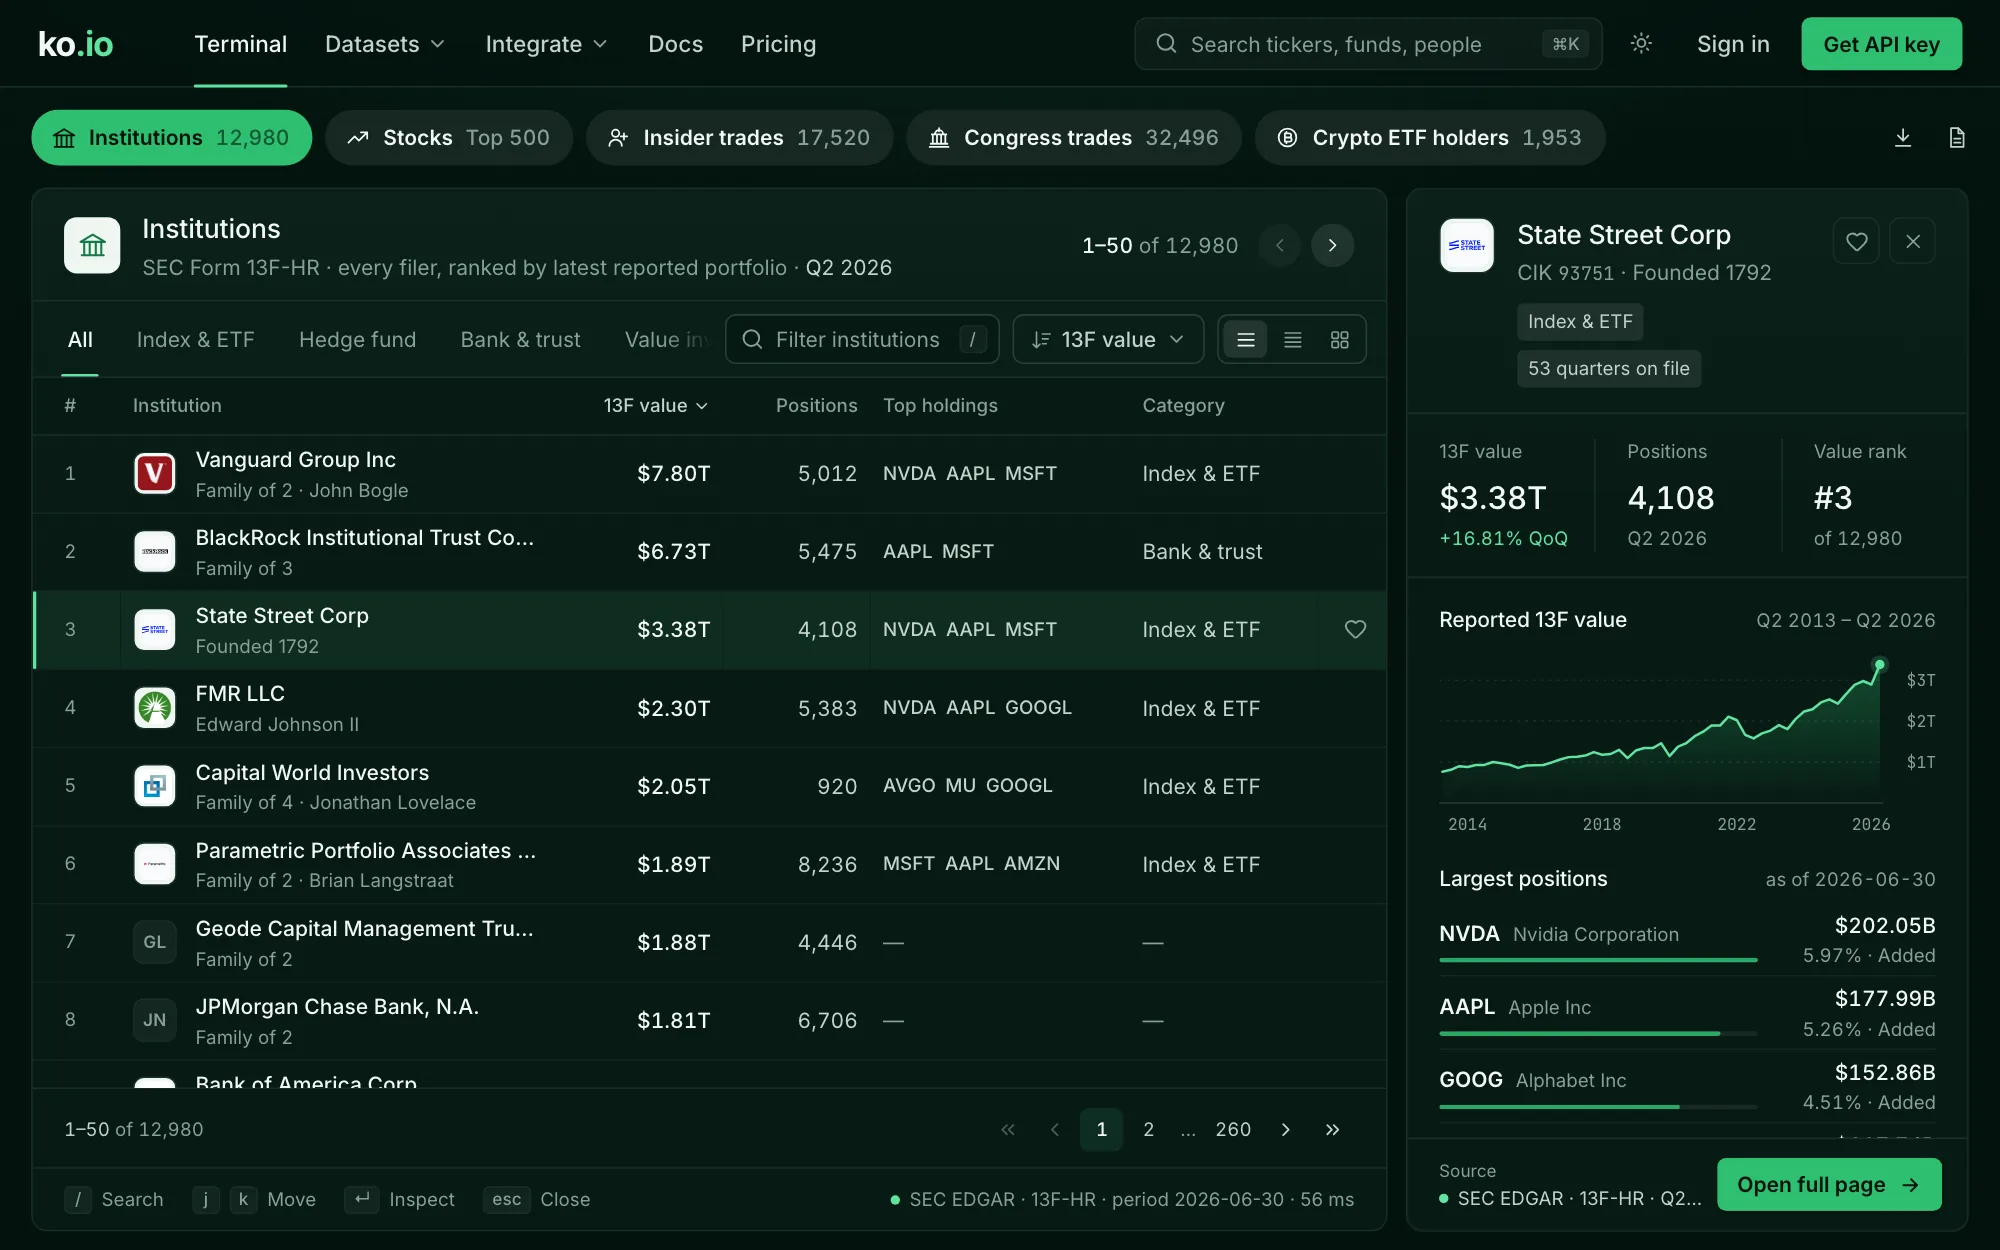Focus the Search tickers, funds, people field
Viewport: 2000px width, 1250px height.
(x=1368, y=44)
